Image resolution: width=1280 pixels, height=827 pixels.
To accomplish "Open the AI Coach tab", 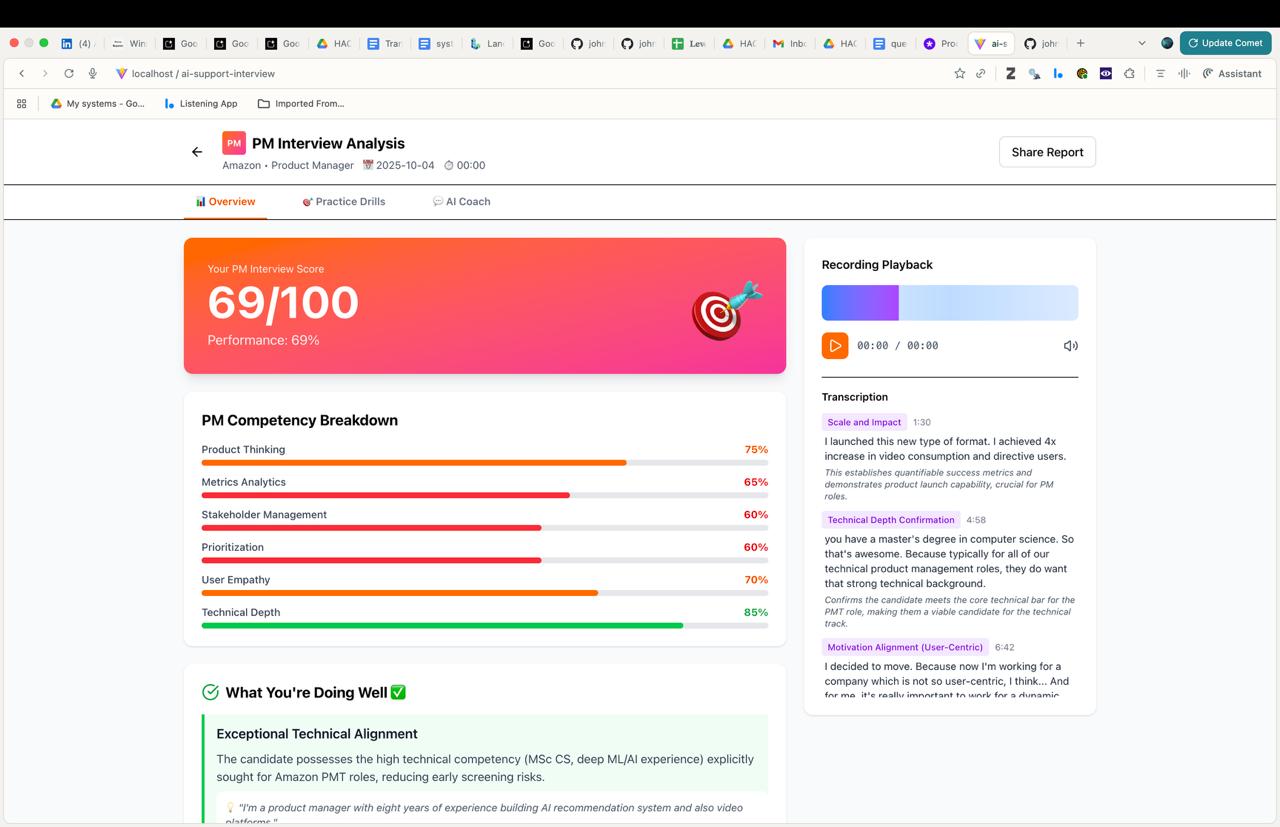I will pyautogui.click(x=461, y=201).
